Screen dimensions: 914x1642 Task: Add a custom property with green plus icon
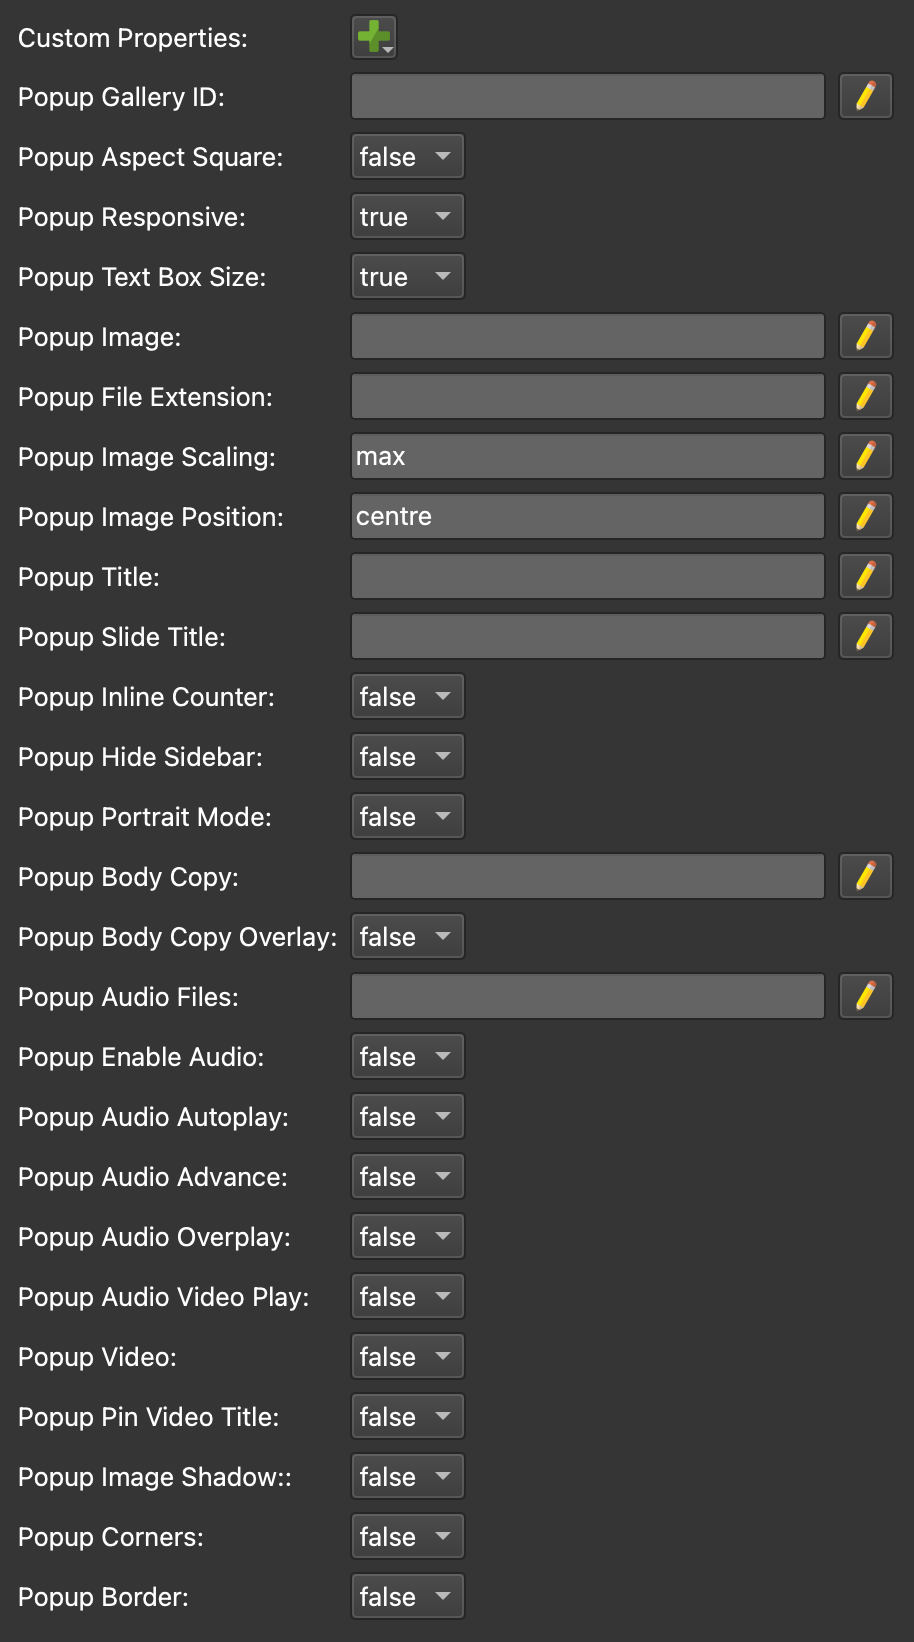pos(375,37)
